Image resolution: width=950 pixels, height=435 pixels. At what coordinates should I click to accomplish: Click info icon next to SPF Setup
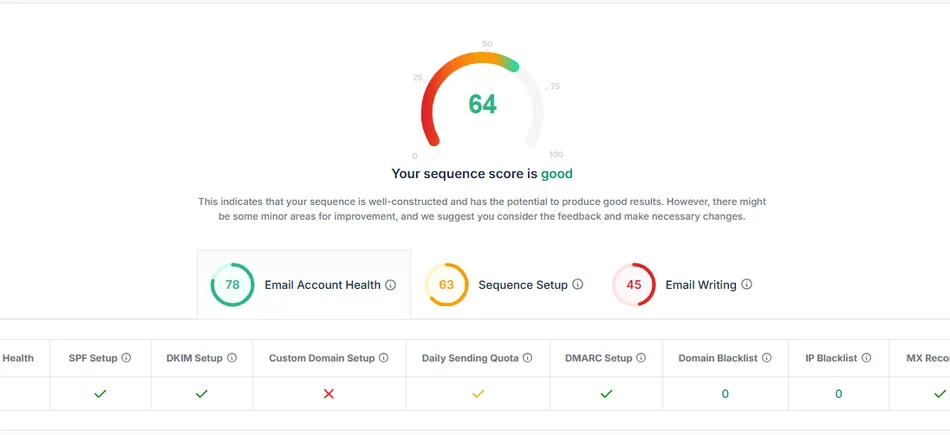click(x=126, y=358)
